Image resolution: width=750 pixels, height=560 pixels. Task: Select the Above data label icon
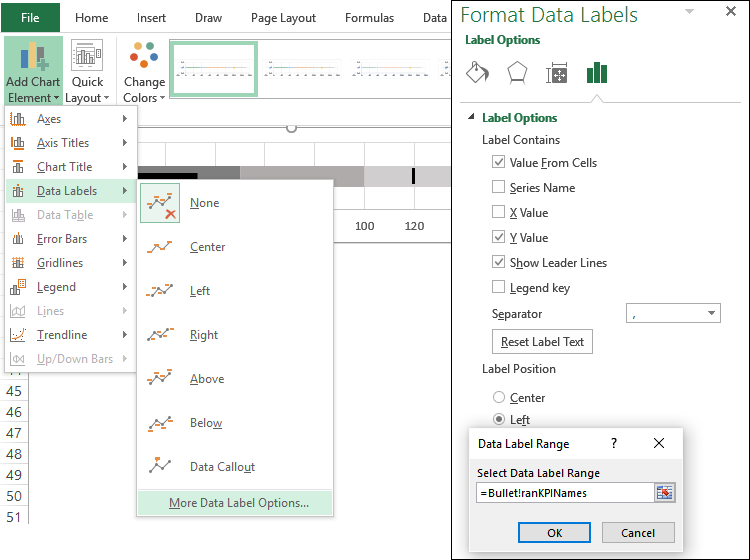coord(160,378)
